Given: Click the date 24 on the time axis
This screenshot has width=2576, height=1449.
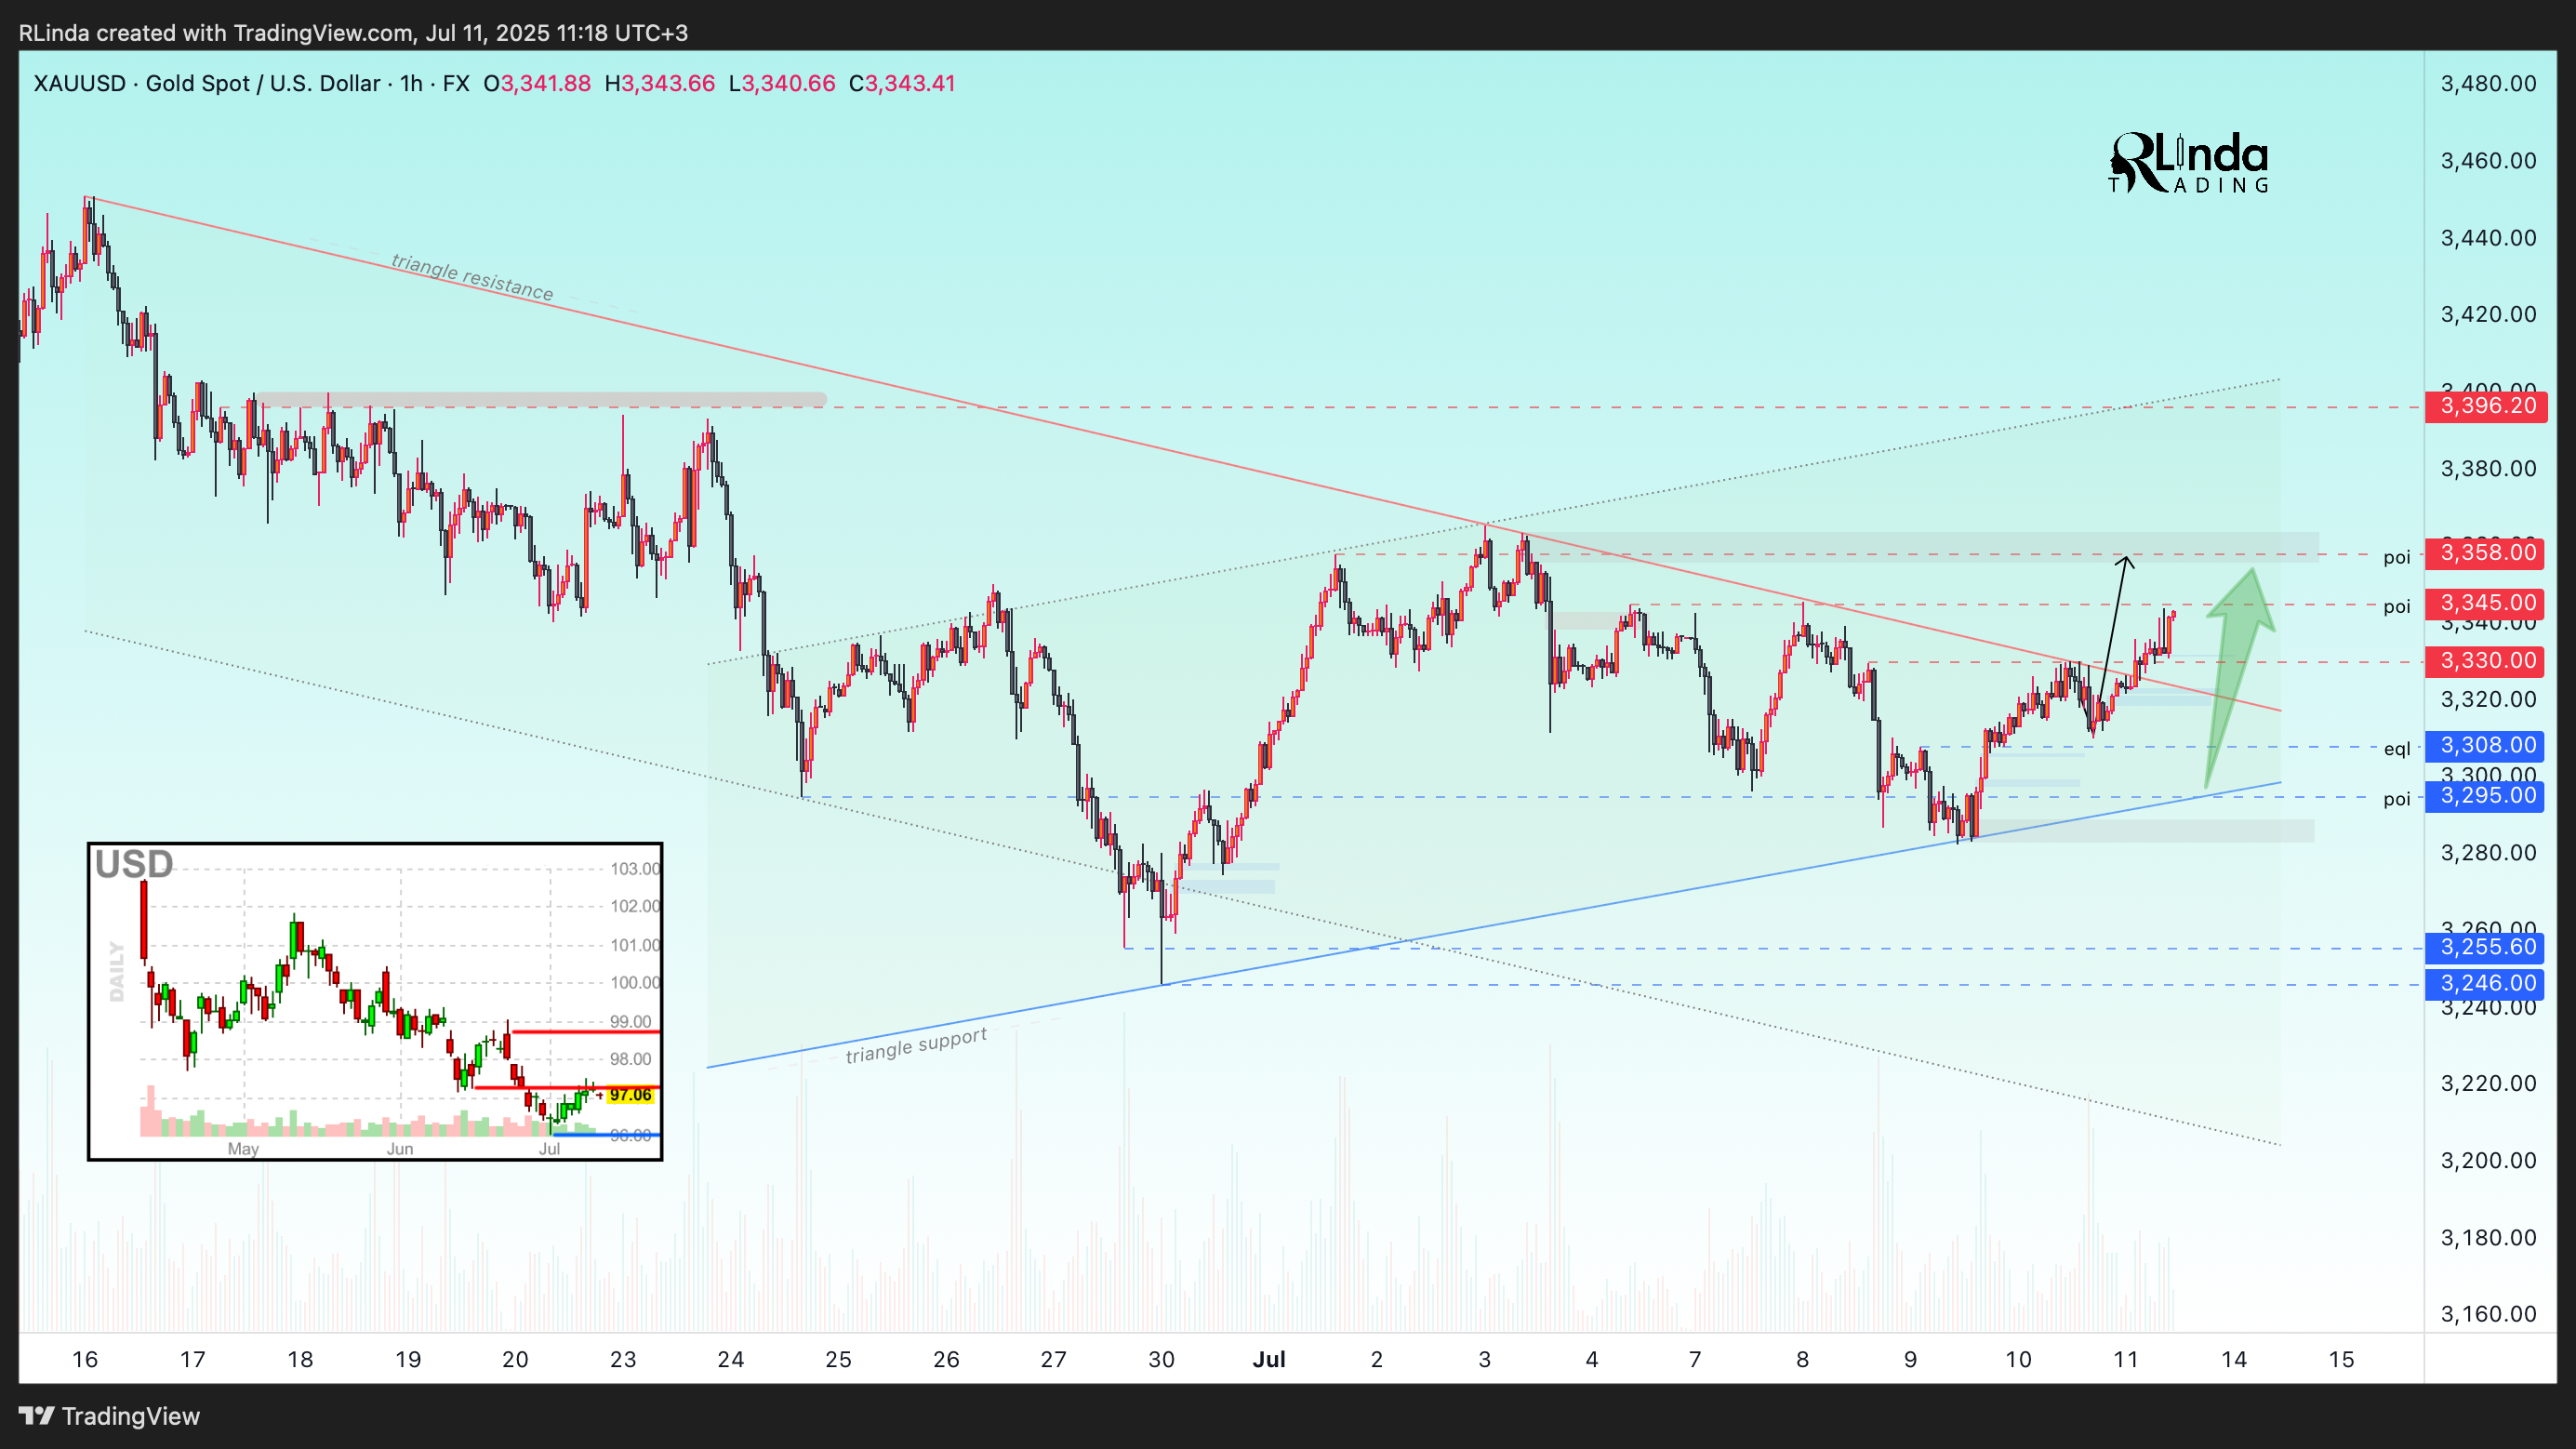Looking at the screenshot, I should coord(731,1360).
